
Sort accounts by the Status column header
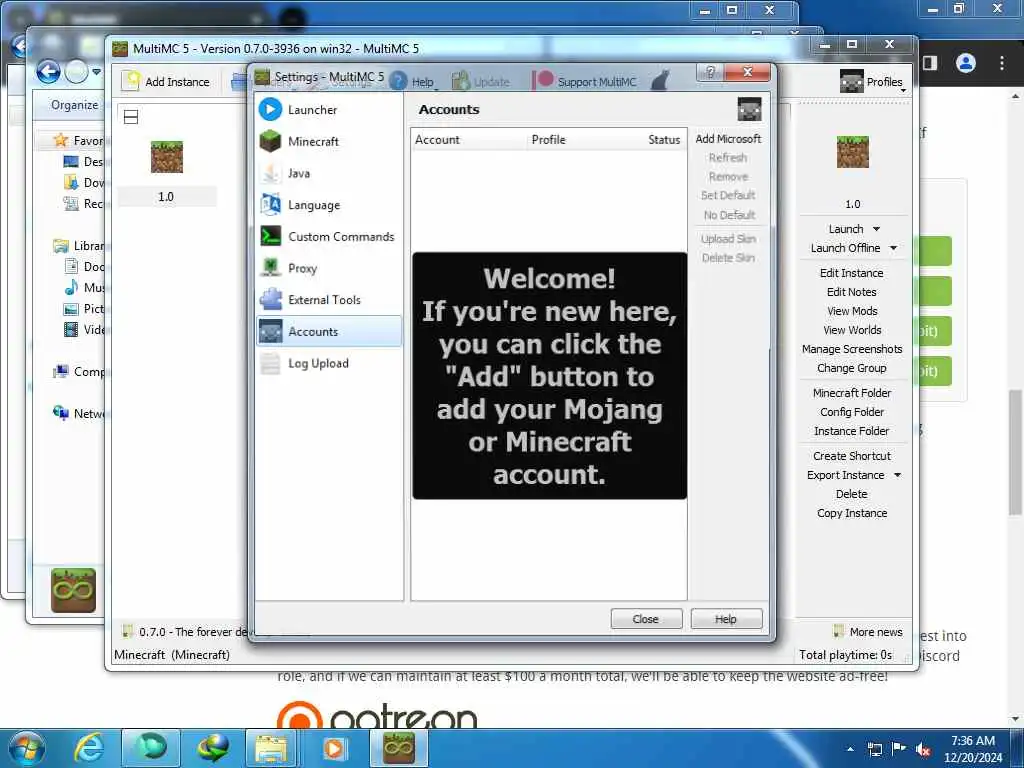point(664,140)
